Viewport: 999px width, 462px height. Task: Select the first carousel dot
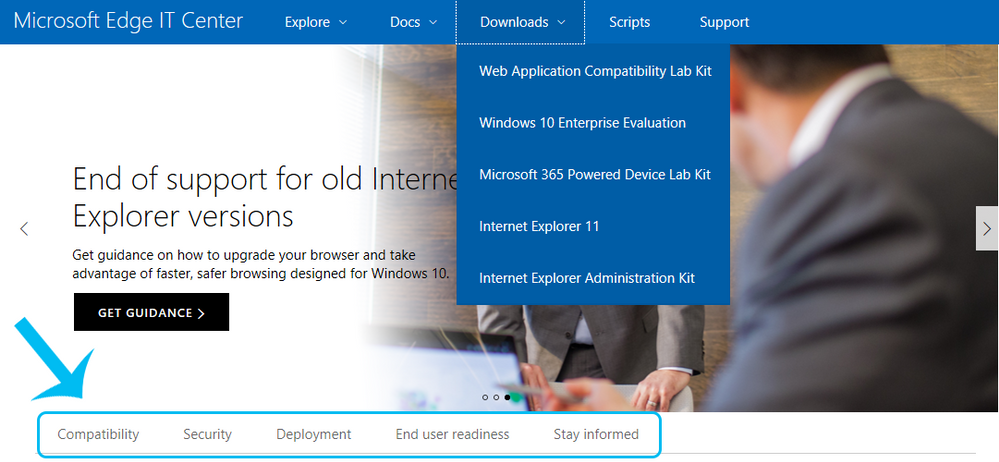(485, 397)
